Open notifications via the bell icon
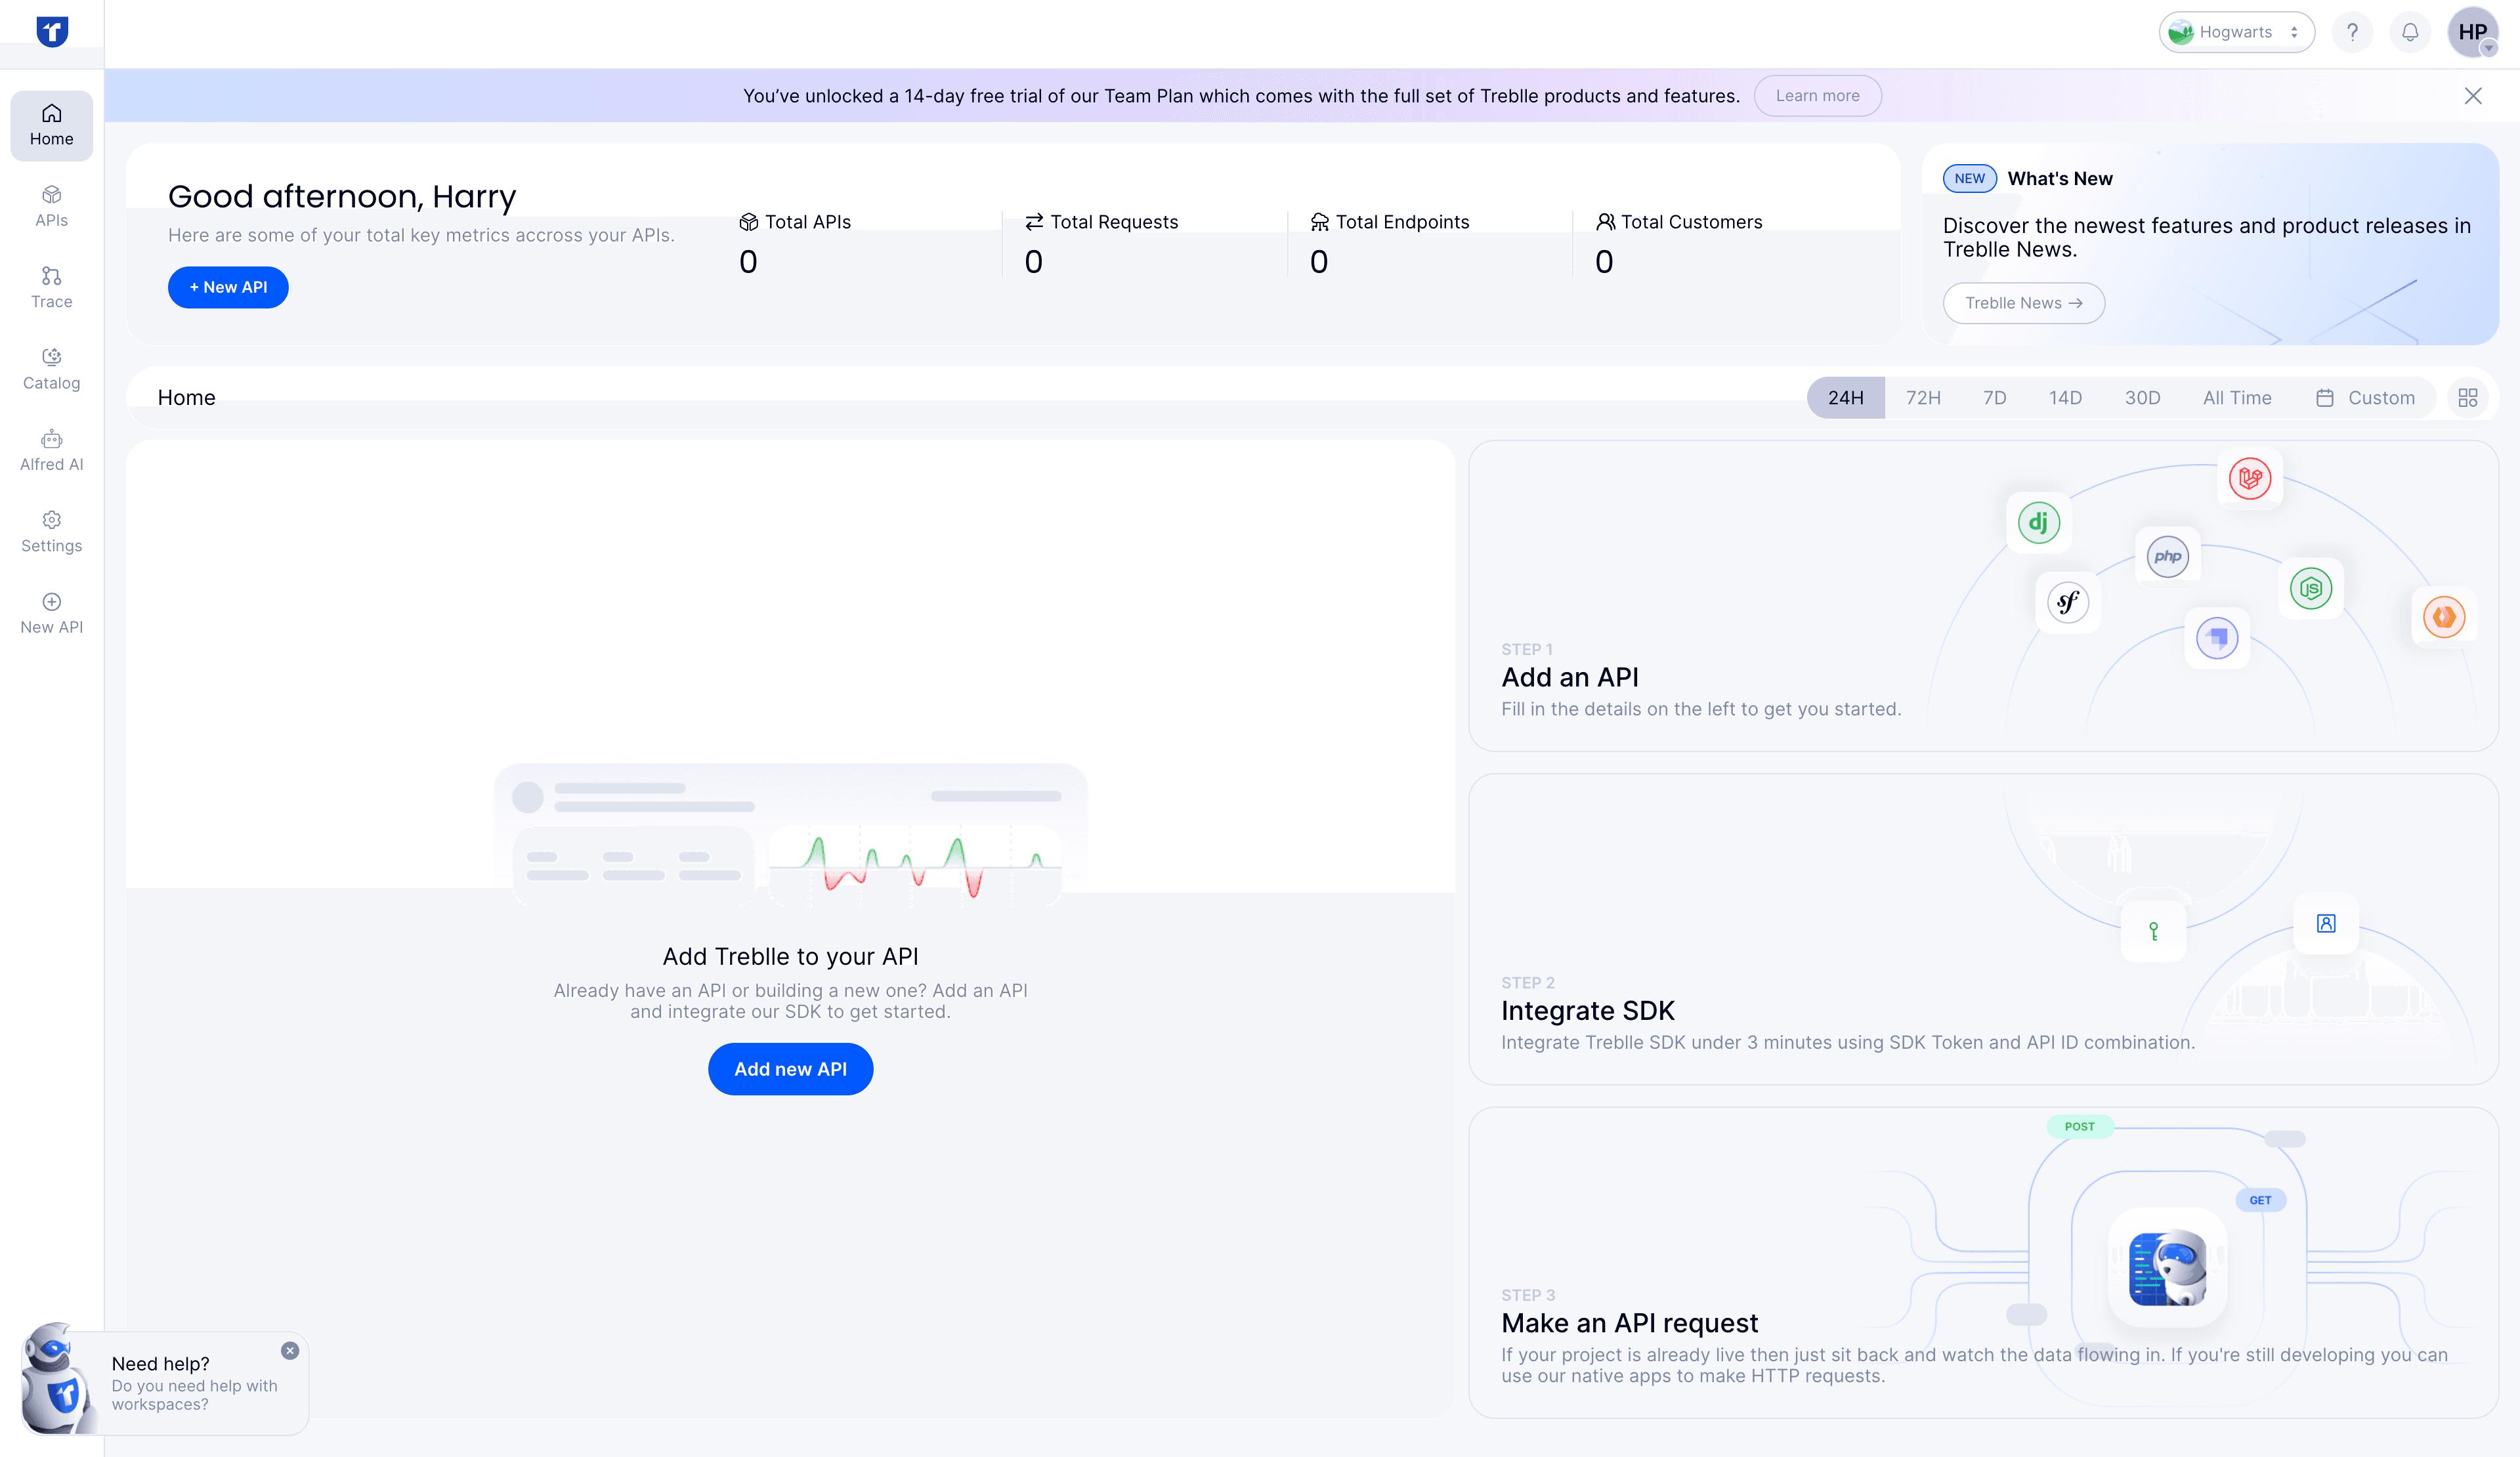Screen dimensions: 2520x1457 [2410, 31]
